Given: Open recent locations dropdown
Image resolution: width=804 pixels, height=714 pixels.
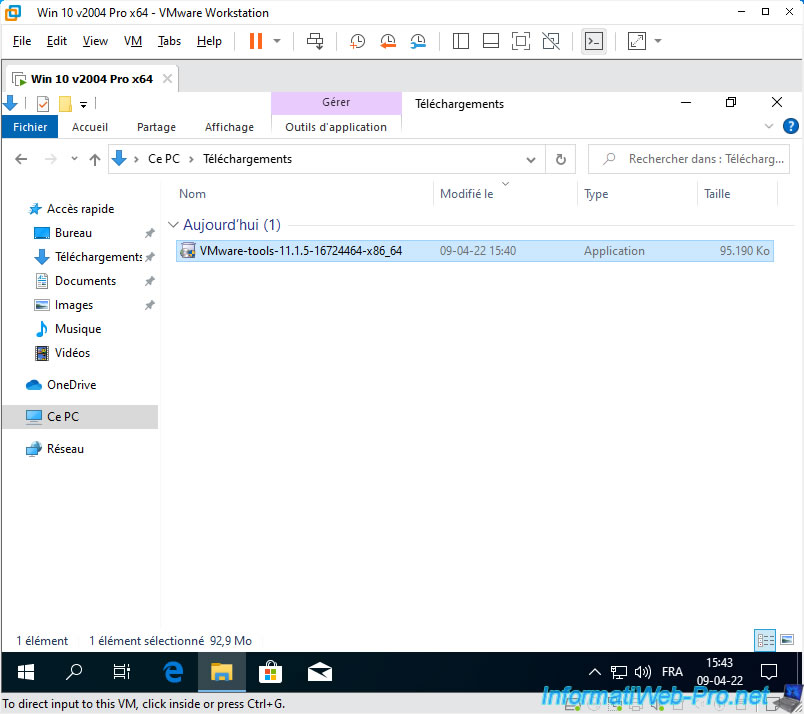Looking at the screenshot, I should point(74,158).
